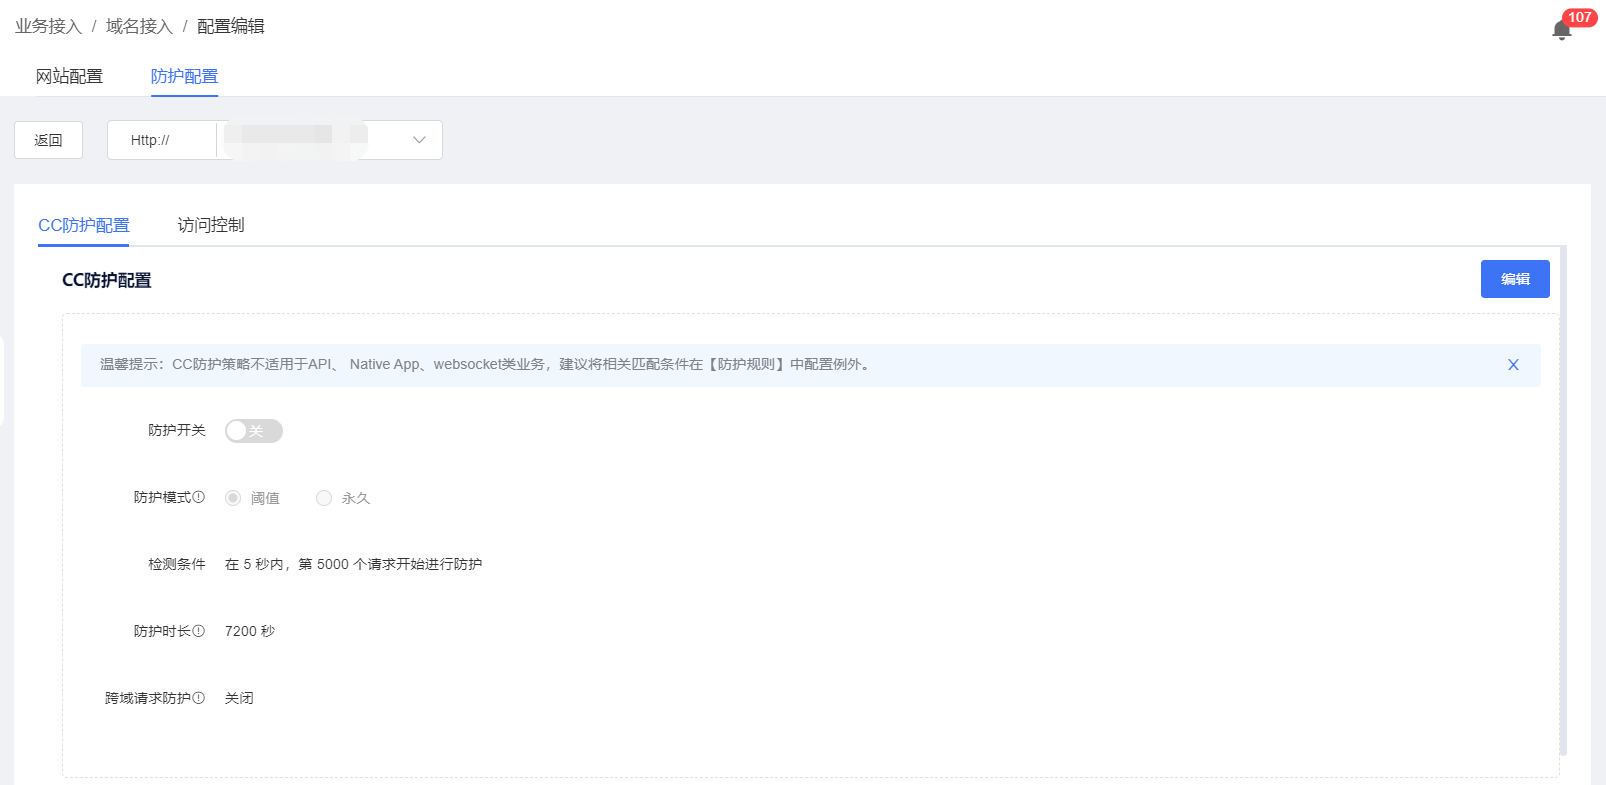Click the info icon beside 防护模式

click(199, 497)
